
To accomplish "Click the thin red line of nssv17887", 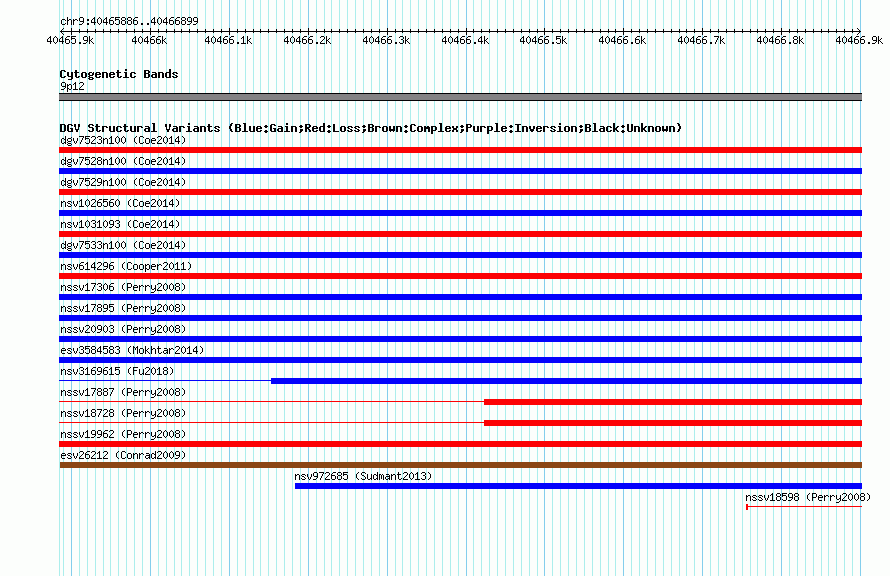I will coord(271,401).
